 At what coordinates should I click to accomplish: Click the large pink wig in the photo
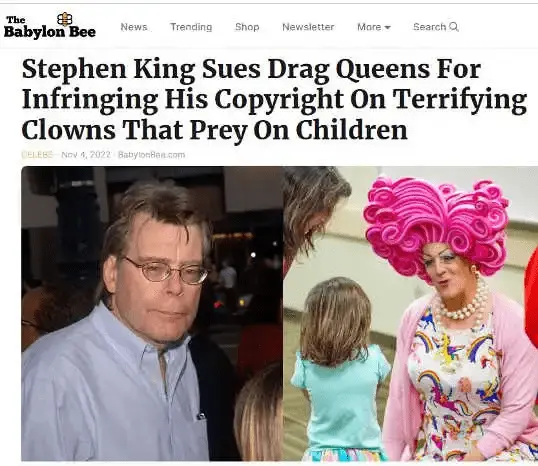point(436,225)
